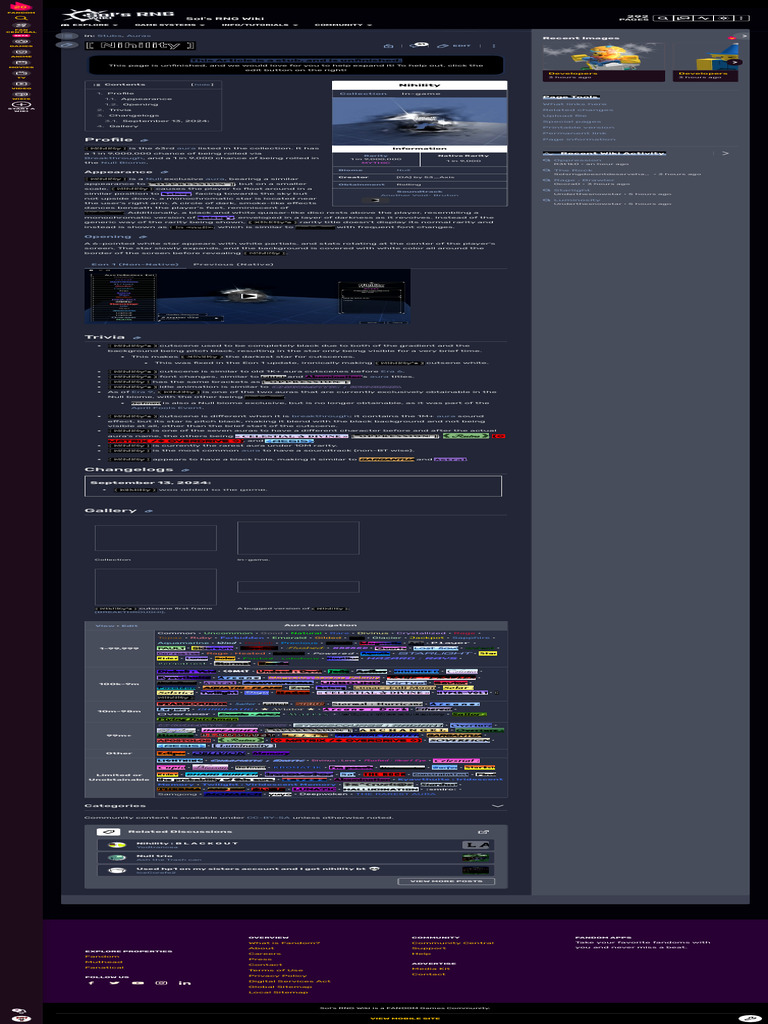Click Start a Wiki in sidebar
Image resolution: width=768 pixels, height=1024 pixels.
(21, 107)
